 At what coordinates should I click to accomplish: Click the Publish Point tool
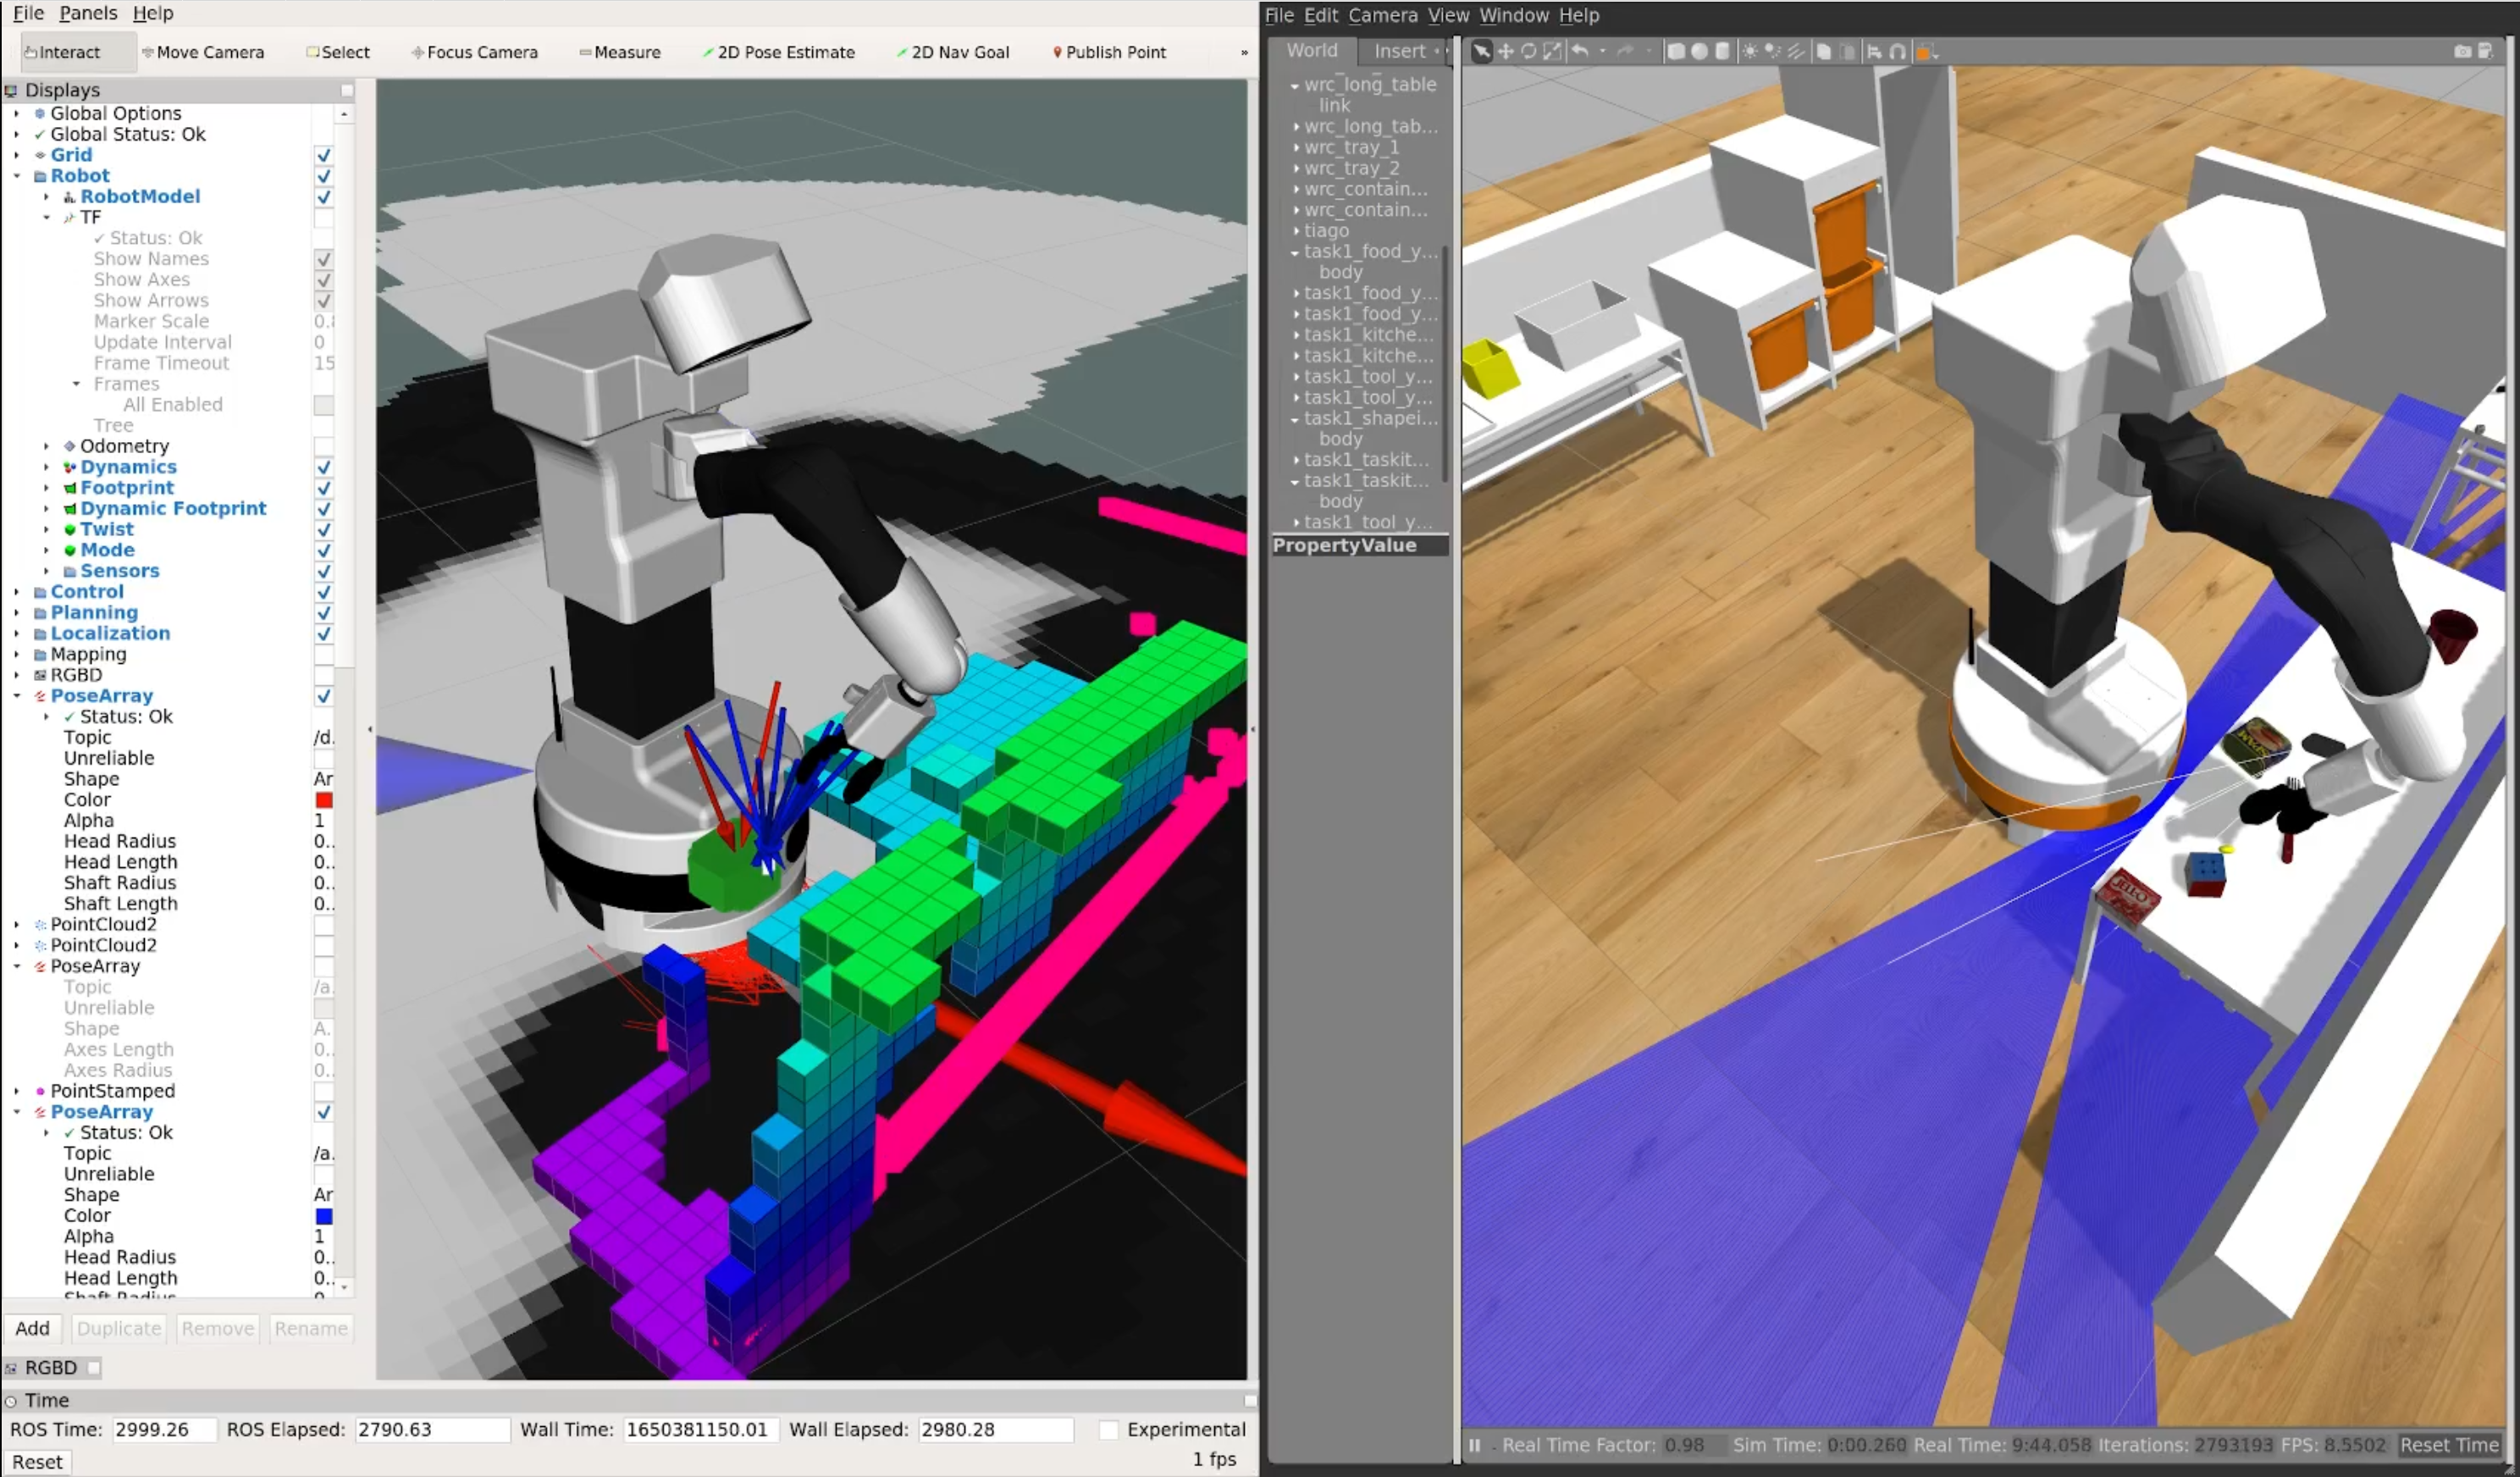tap(1118, 51)
